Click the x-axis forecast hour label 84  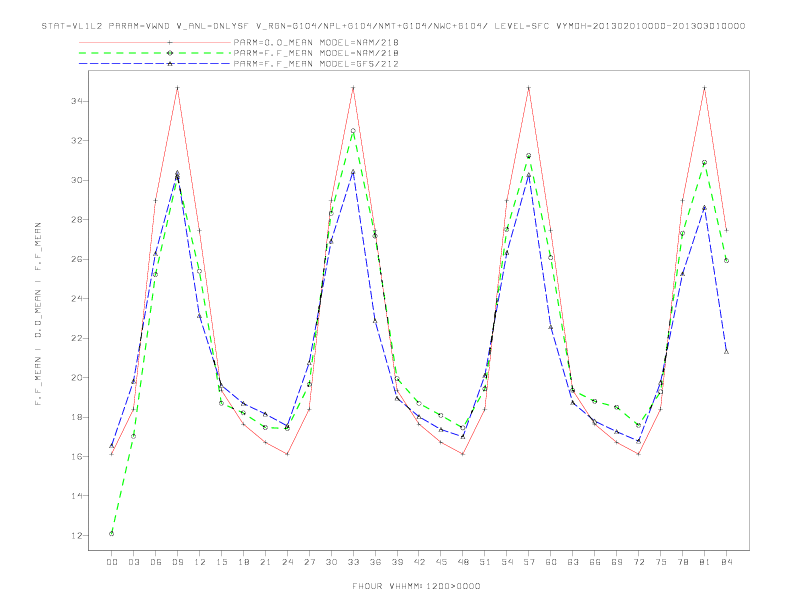coord(726,562)
